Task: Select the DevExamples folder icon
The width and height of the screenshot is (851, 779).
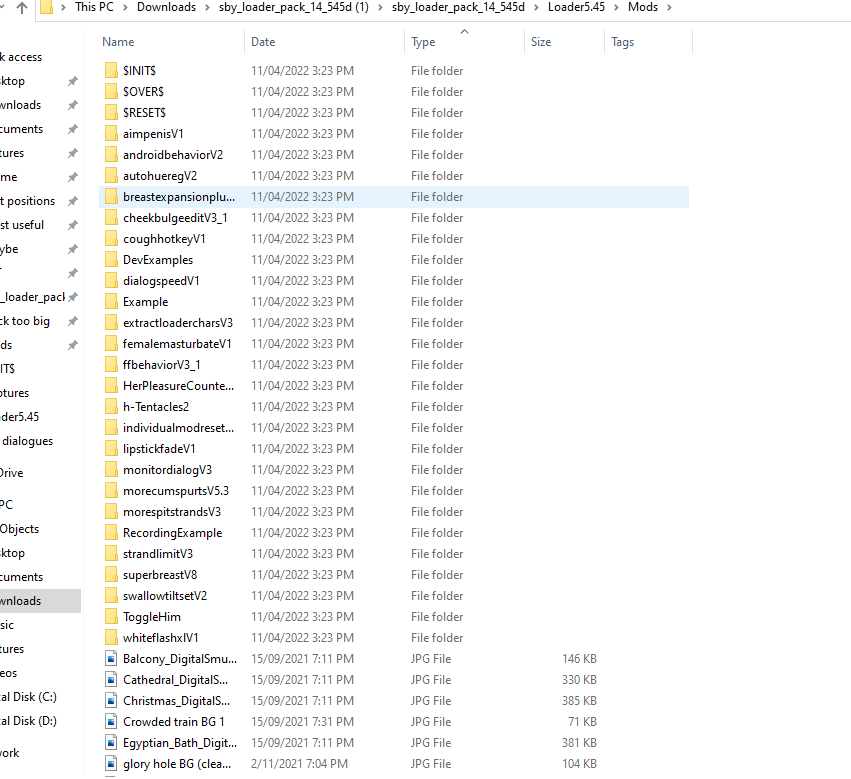Action: (x=110, y=260)
